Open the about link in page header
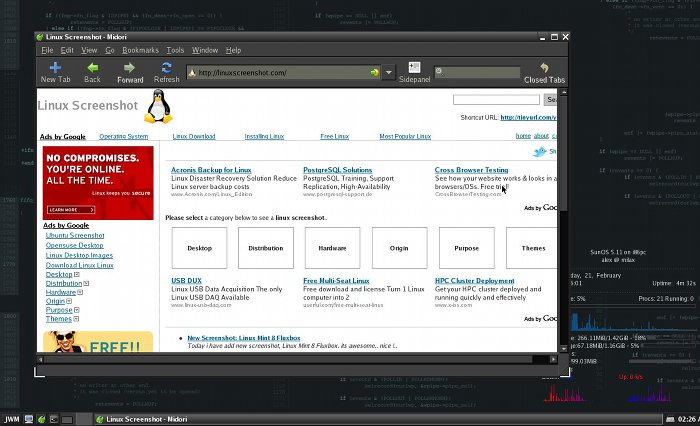Screen dimensions: 700x426 [x=541, y=136]
